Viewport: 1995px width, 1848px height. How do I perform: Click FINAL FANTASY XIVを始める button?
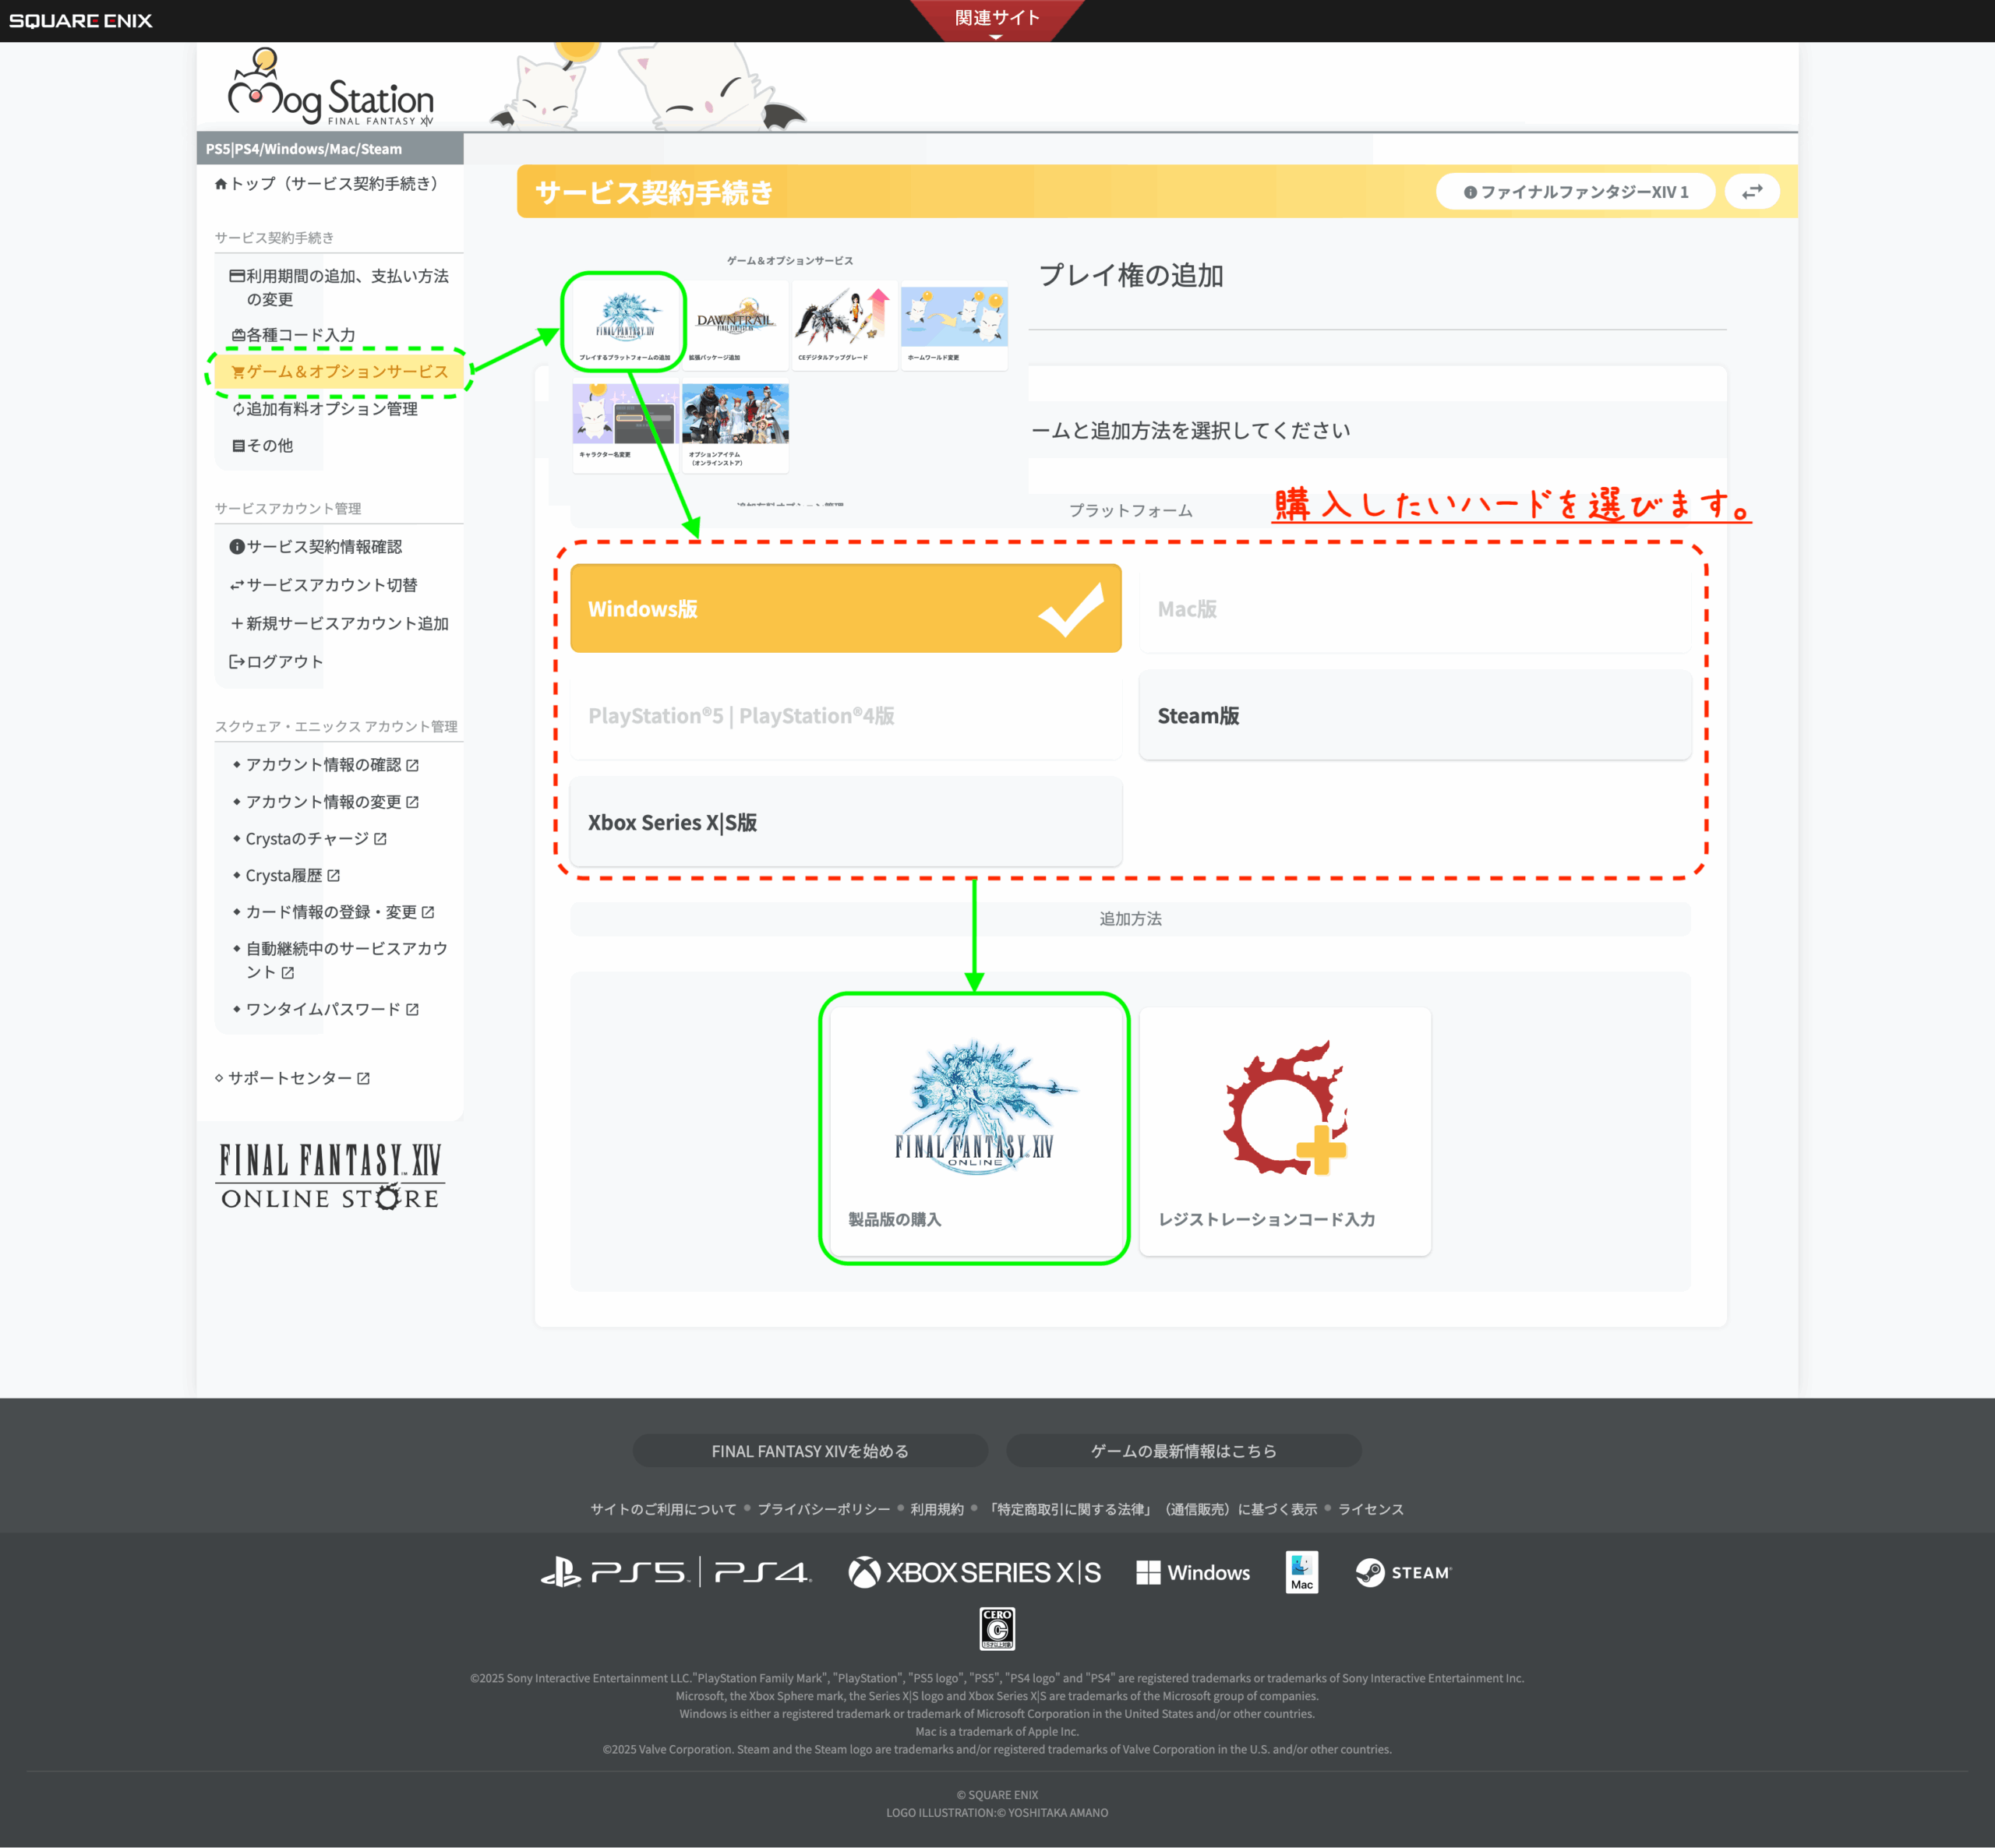point(810,1450)
